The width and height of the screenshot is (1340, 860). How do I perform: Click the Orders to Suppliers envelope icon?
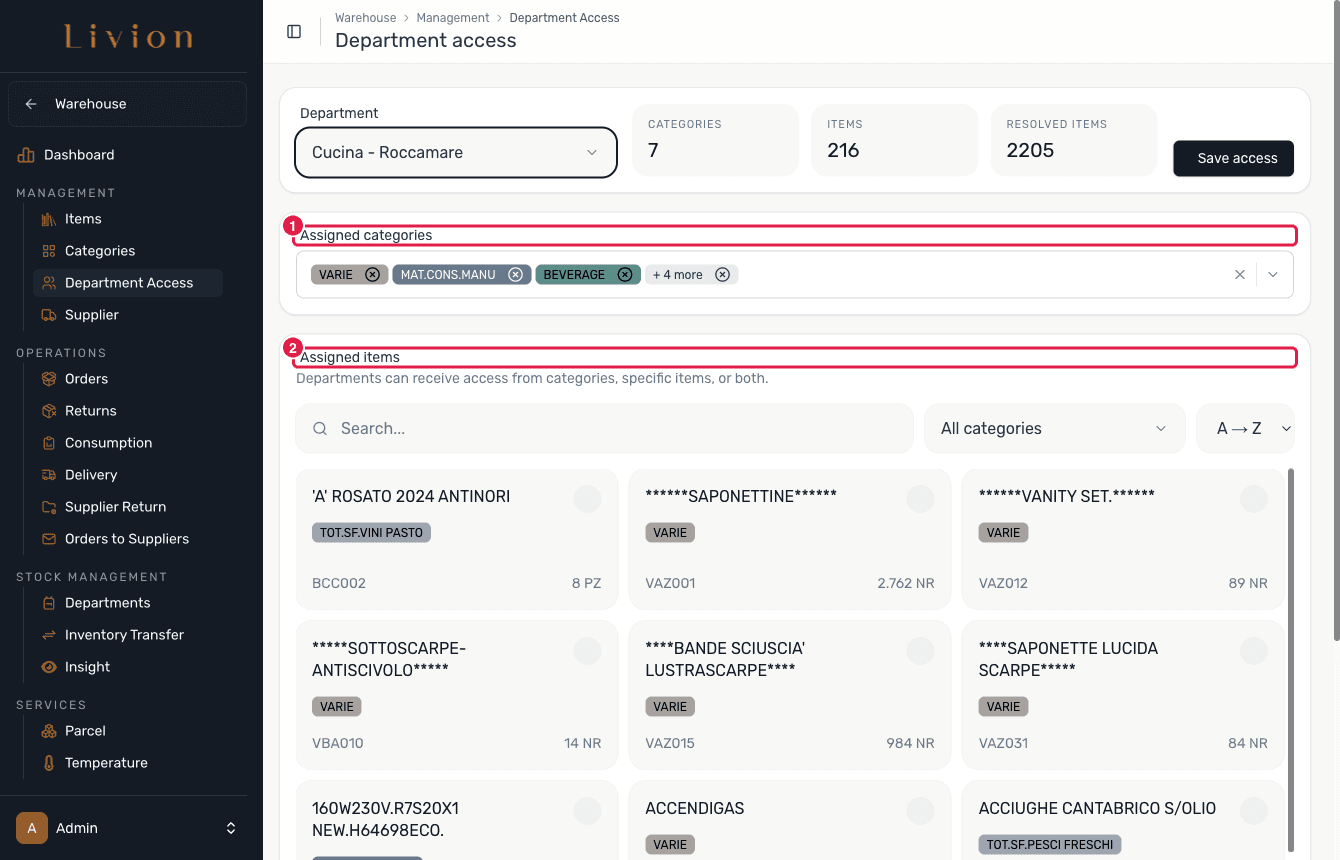click(49, 539)
